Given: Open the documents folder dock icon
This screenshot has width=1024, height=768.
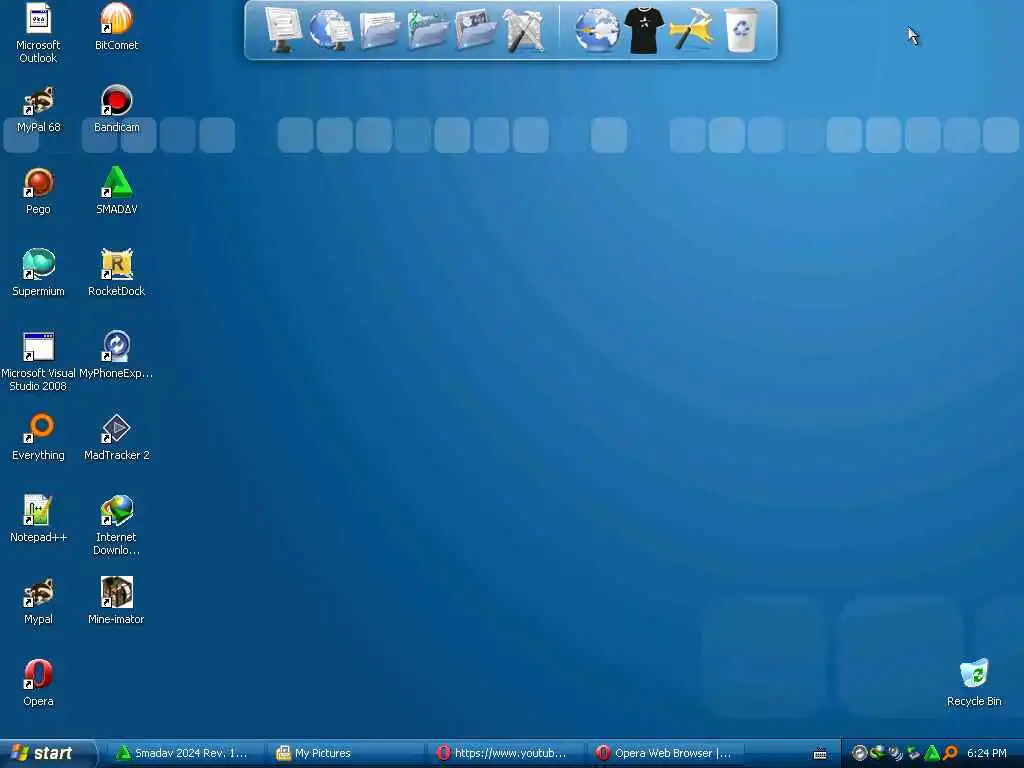Looking at the screenshot, I should point(379,31).
